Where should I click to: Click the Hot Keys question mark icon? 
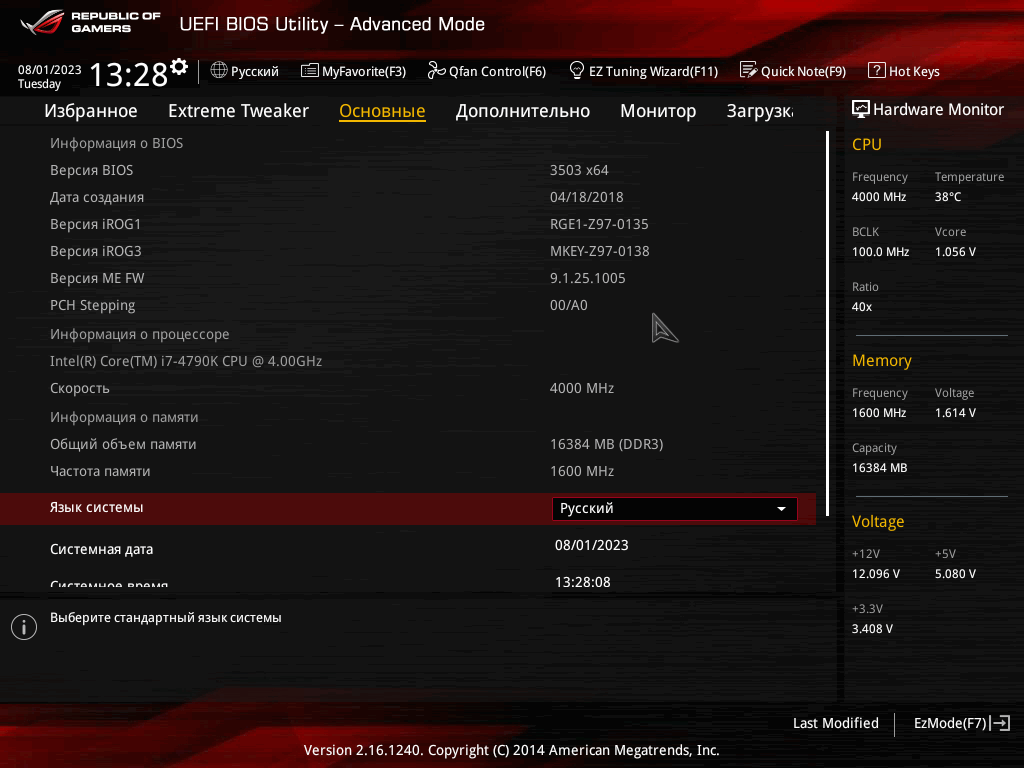(x=876, y=70)
